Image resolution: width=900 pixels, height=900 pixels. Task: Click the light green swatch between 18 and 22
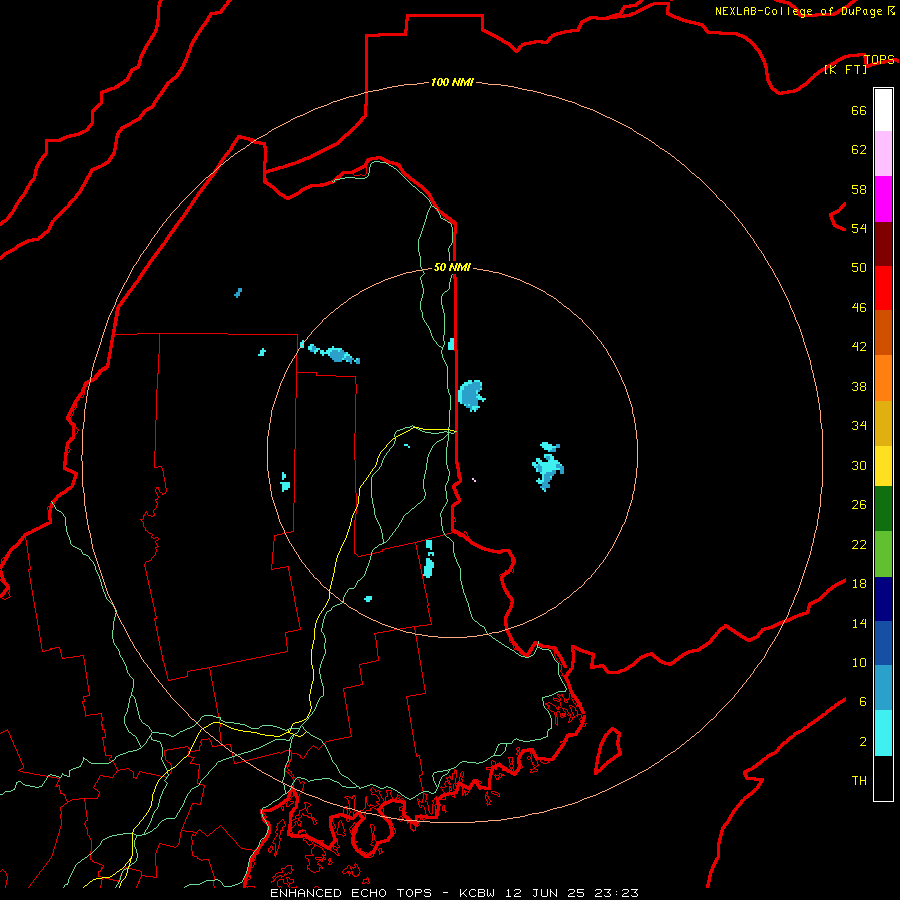click(883, 554)
